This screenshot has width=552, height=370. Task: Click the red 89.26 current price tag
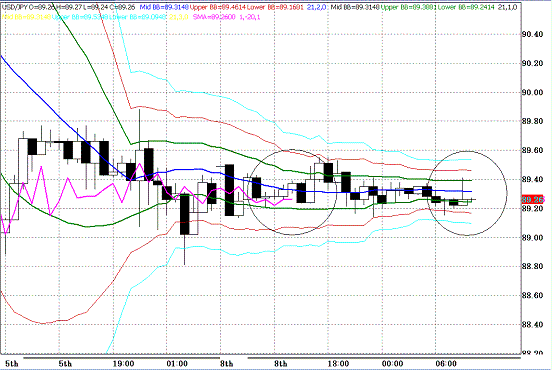pyautogui.click(x=533, y=200)
